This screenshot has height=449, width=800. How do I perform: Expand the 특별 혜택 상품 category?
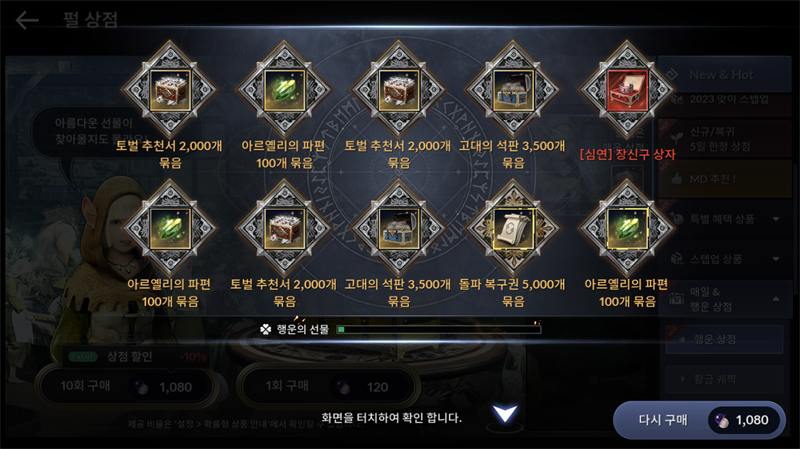point(725,219)
